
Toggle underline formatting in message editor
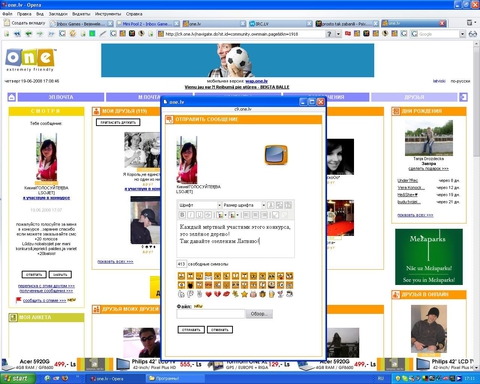tap(199, 215)
